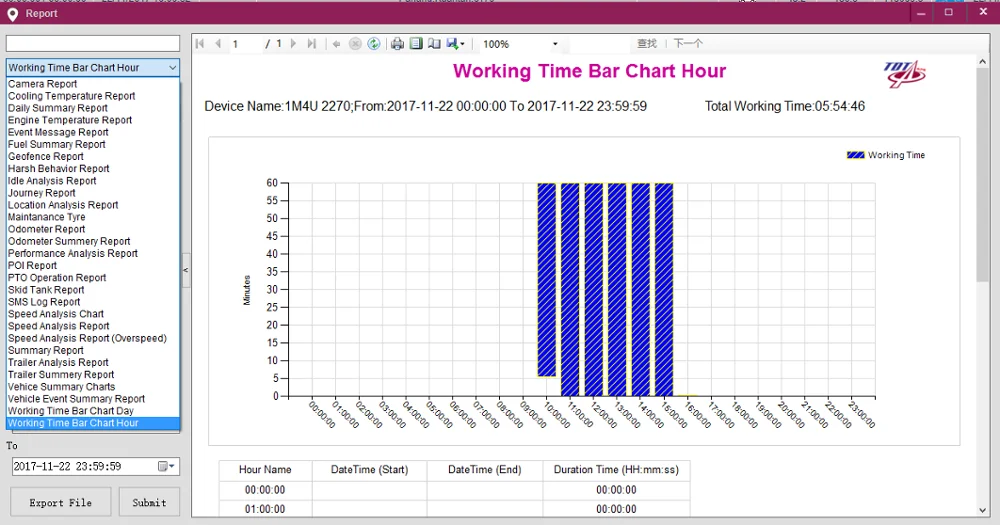
Task: Refresh the report viewer
Action: (374, 44)
